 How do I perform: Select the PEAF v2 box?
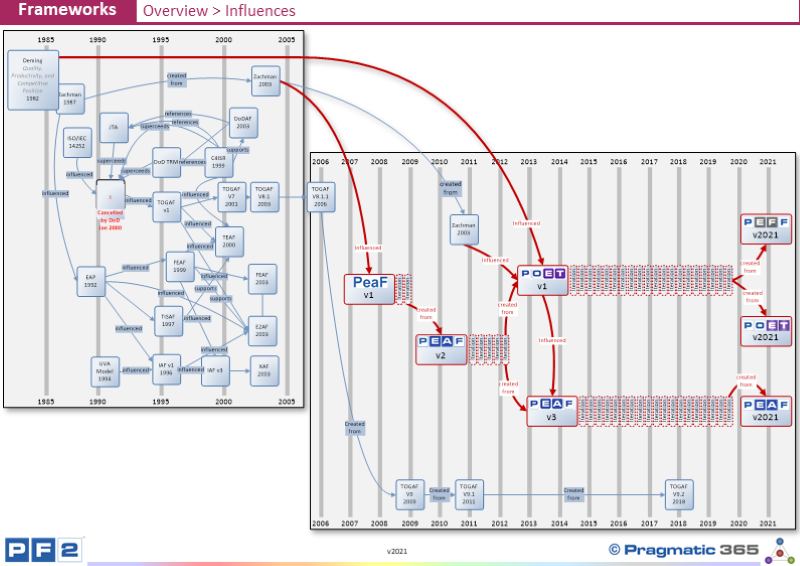441,350
